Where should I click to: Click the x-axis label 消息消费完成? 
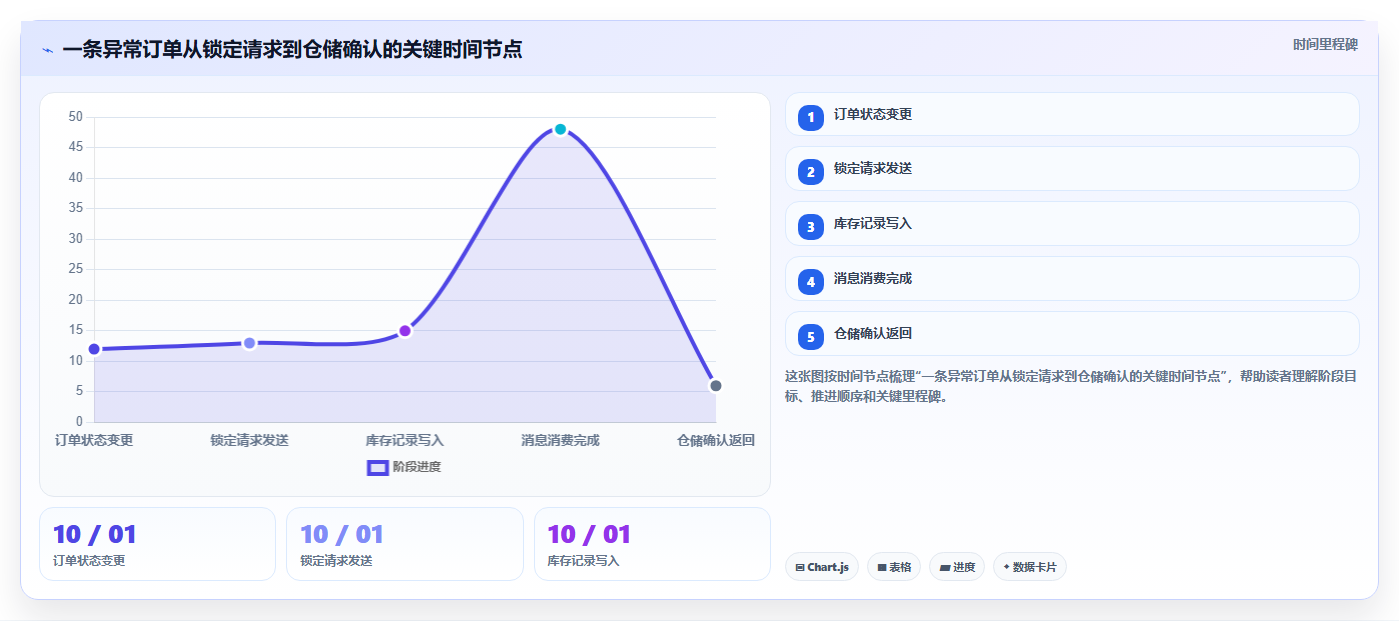560,440
